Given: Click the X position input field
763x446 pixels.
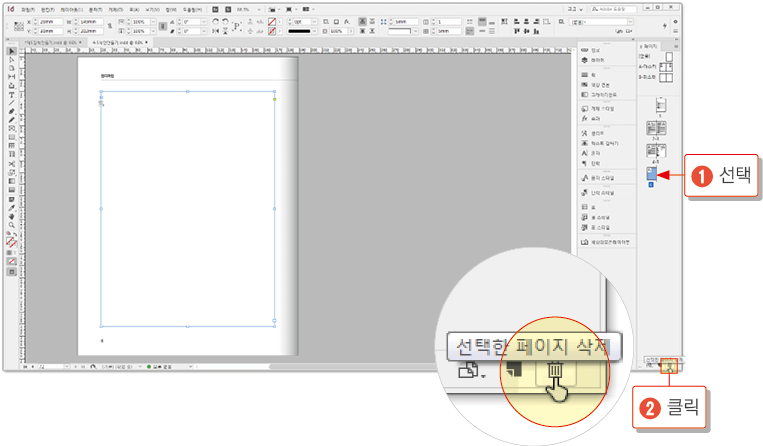Looking at the screenshot, I should point(51,22).
